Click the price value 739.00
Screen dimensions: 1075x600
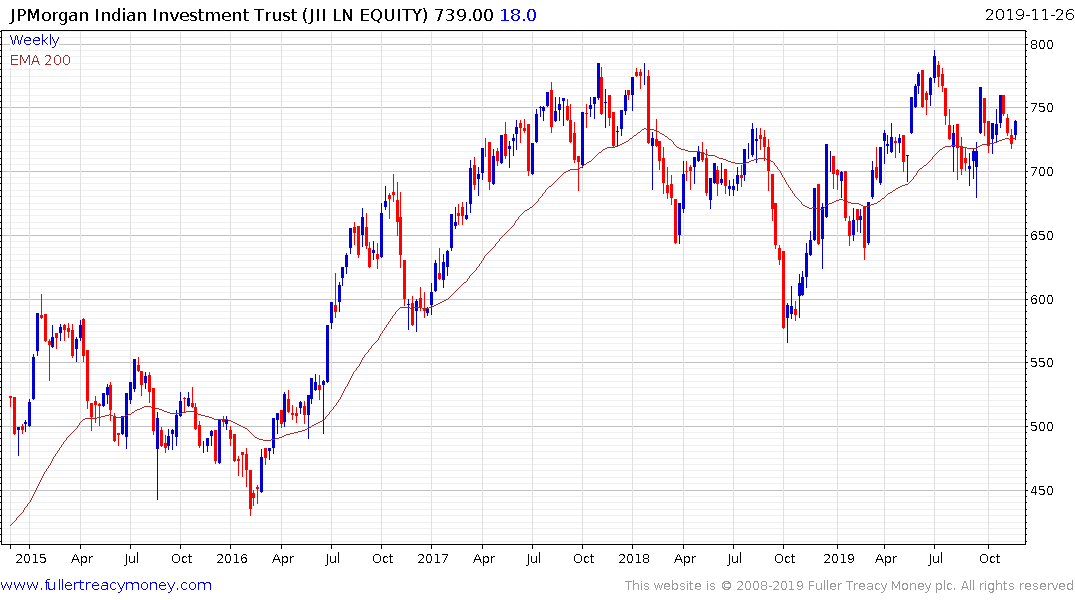pos(463,15)
